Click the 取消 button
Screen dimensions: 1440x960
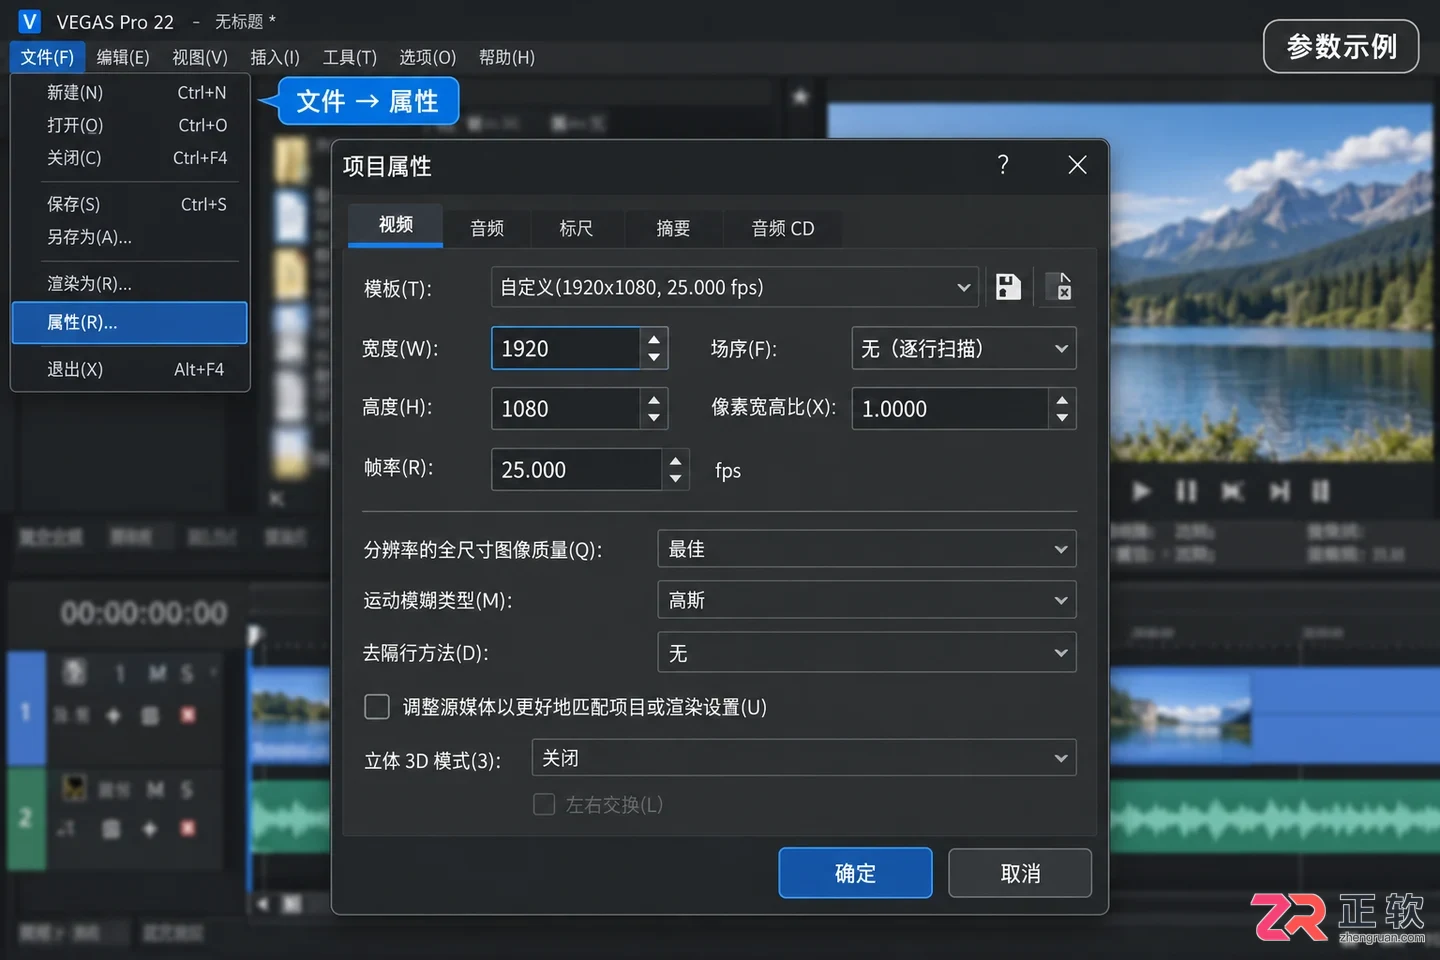pyautogui.click(x=1020, y=873)
